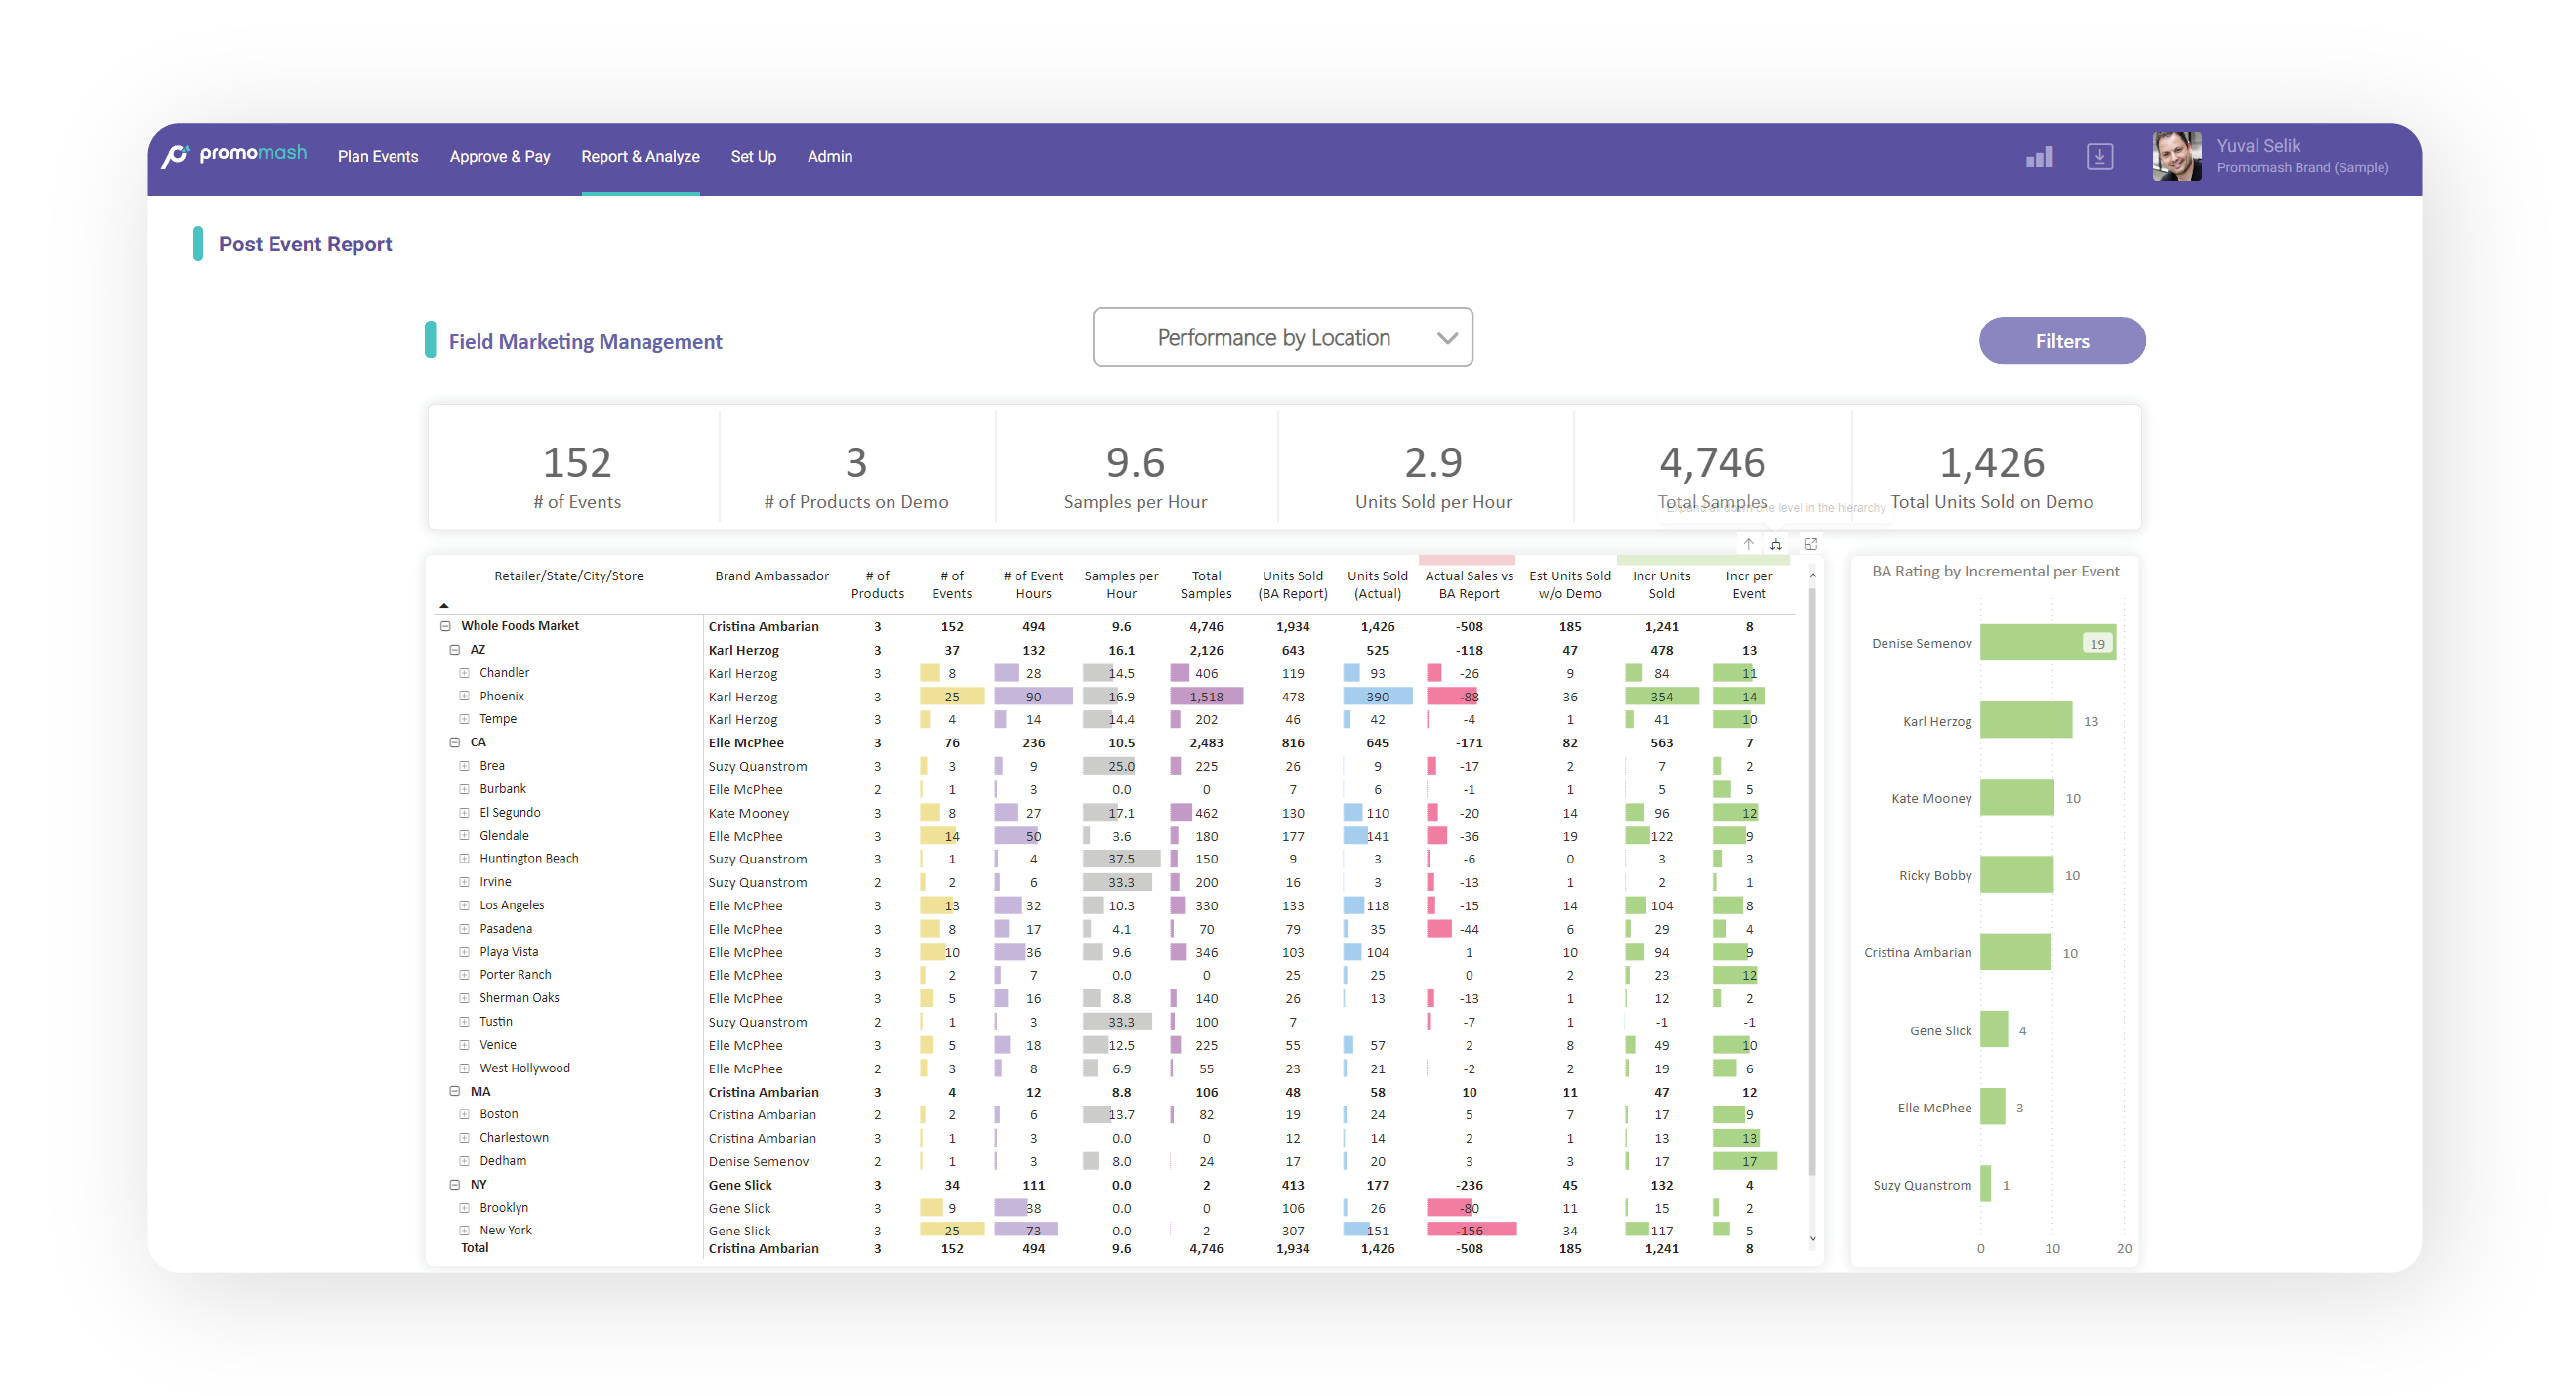The height and width of the screenshot is (1396, 2570).
Task: Collapse the CA state group
Action: (455, 743)
